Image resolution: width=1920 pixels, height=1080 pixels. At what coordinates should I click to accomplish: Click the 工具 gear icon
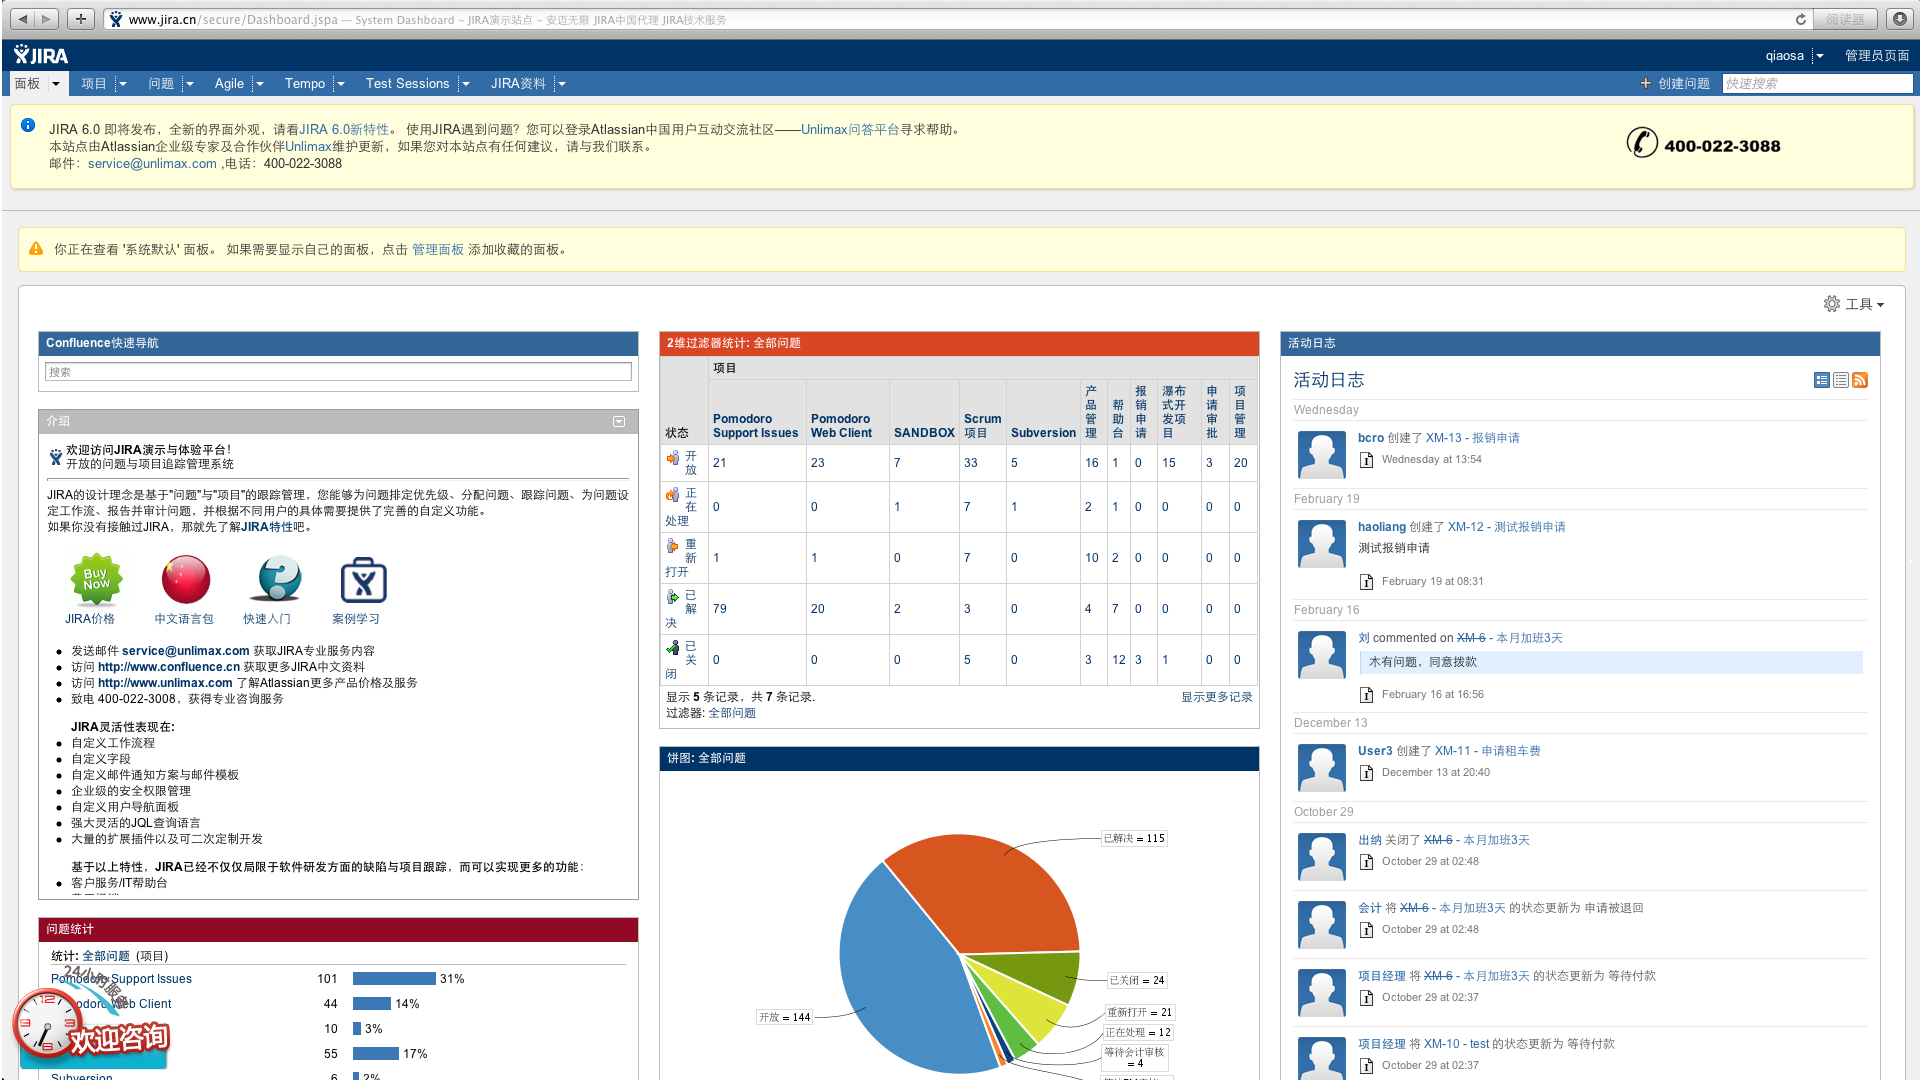(1832, 304)
